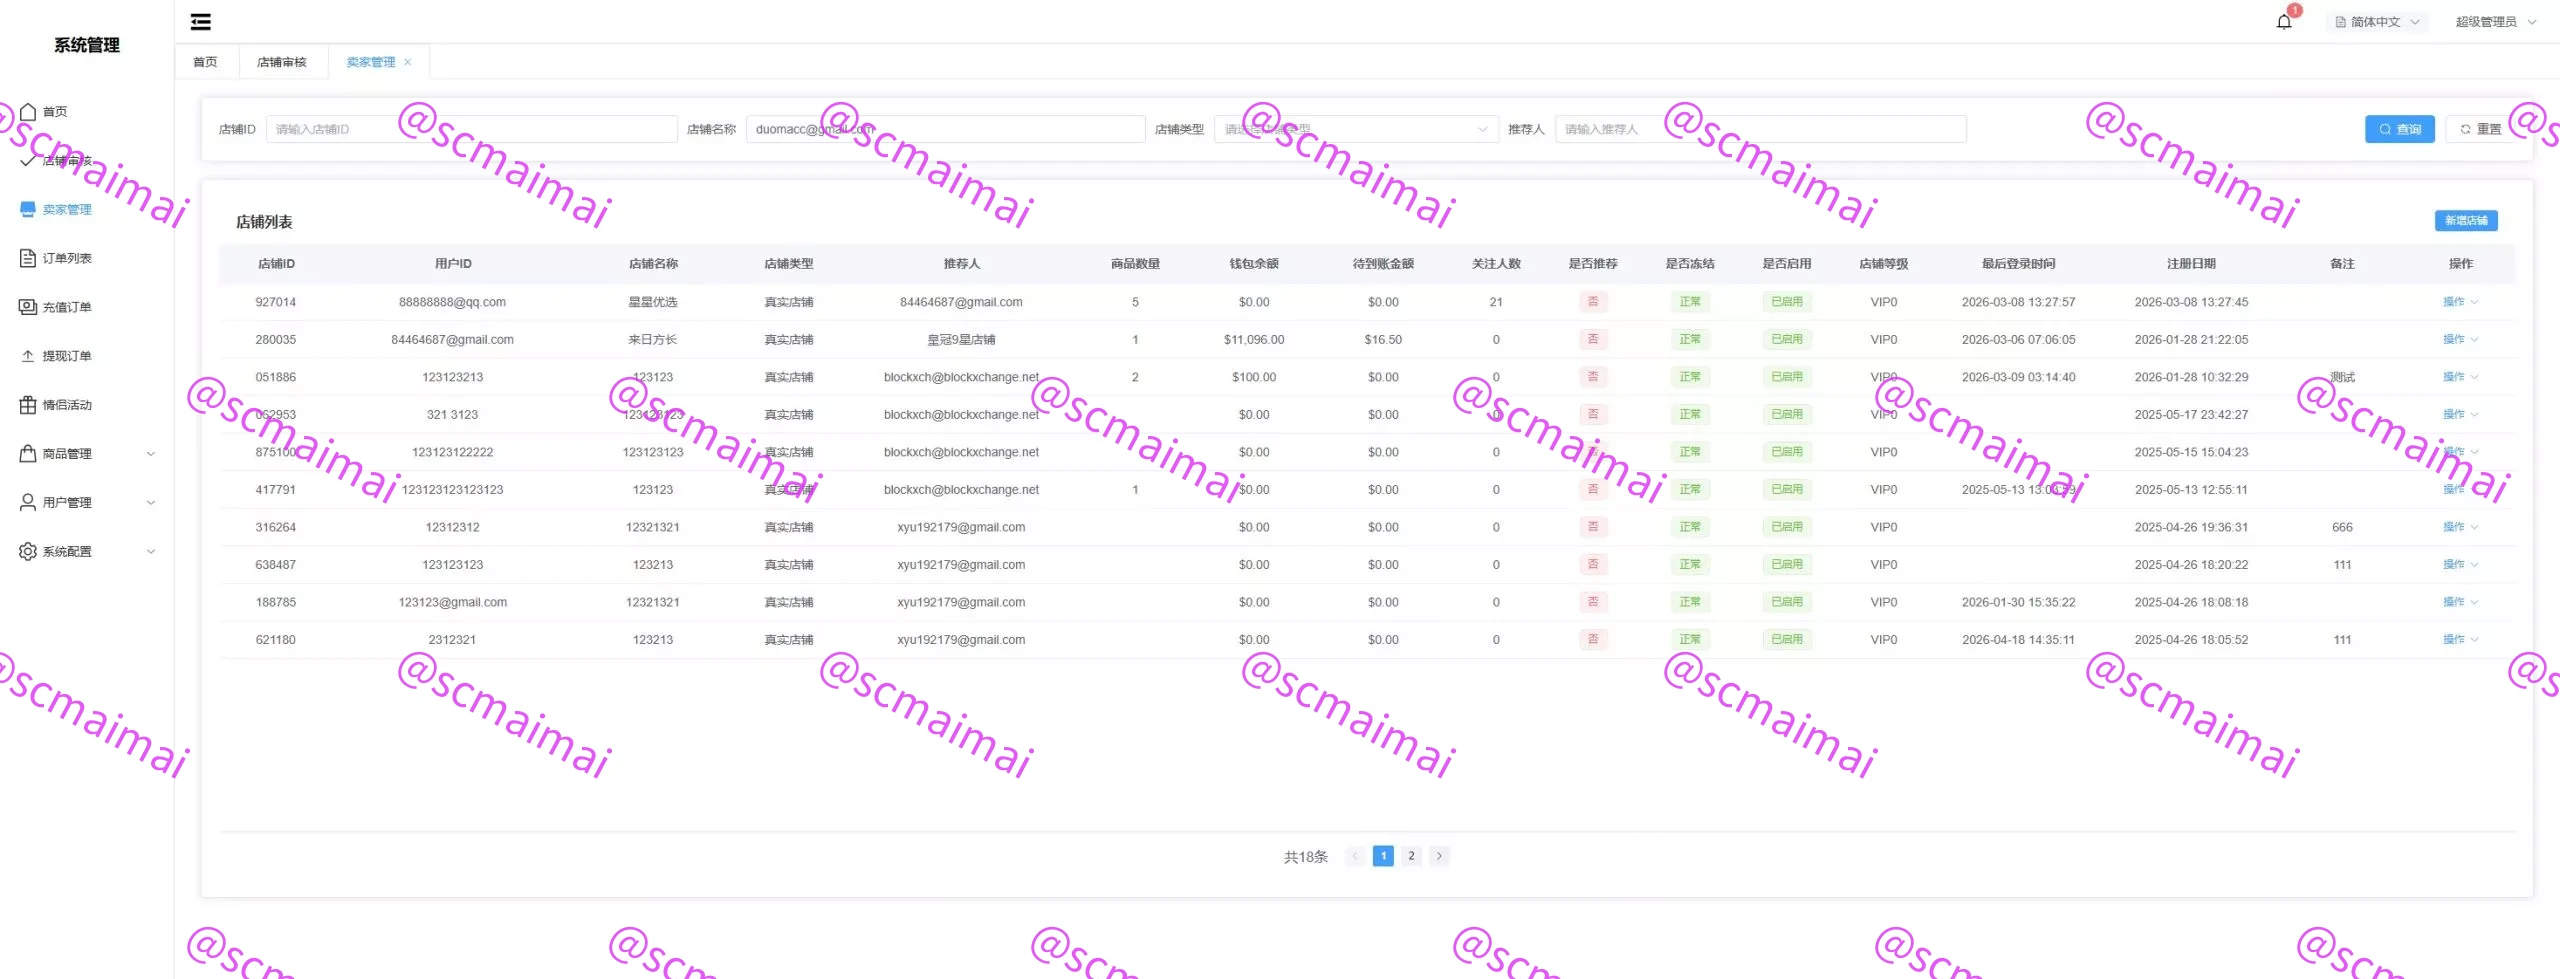Viewport: 2560px width, 979px height.
Task: Click the 注册日期 column header
Action: tap(2191, 264)
